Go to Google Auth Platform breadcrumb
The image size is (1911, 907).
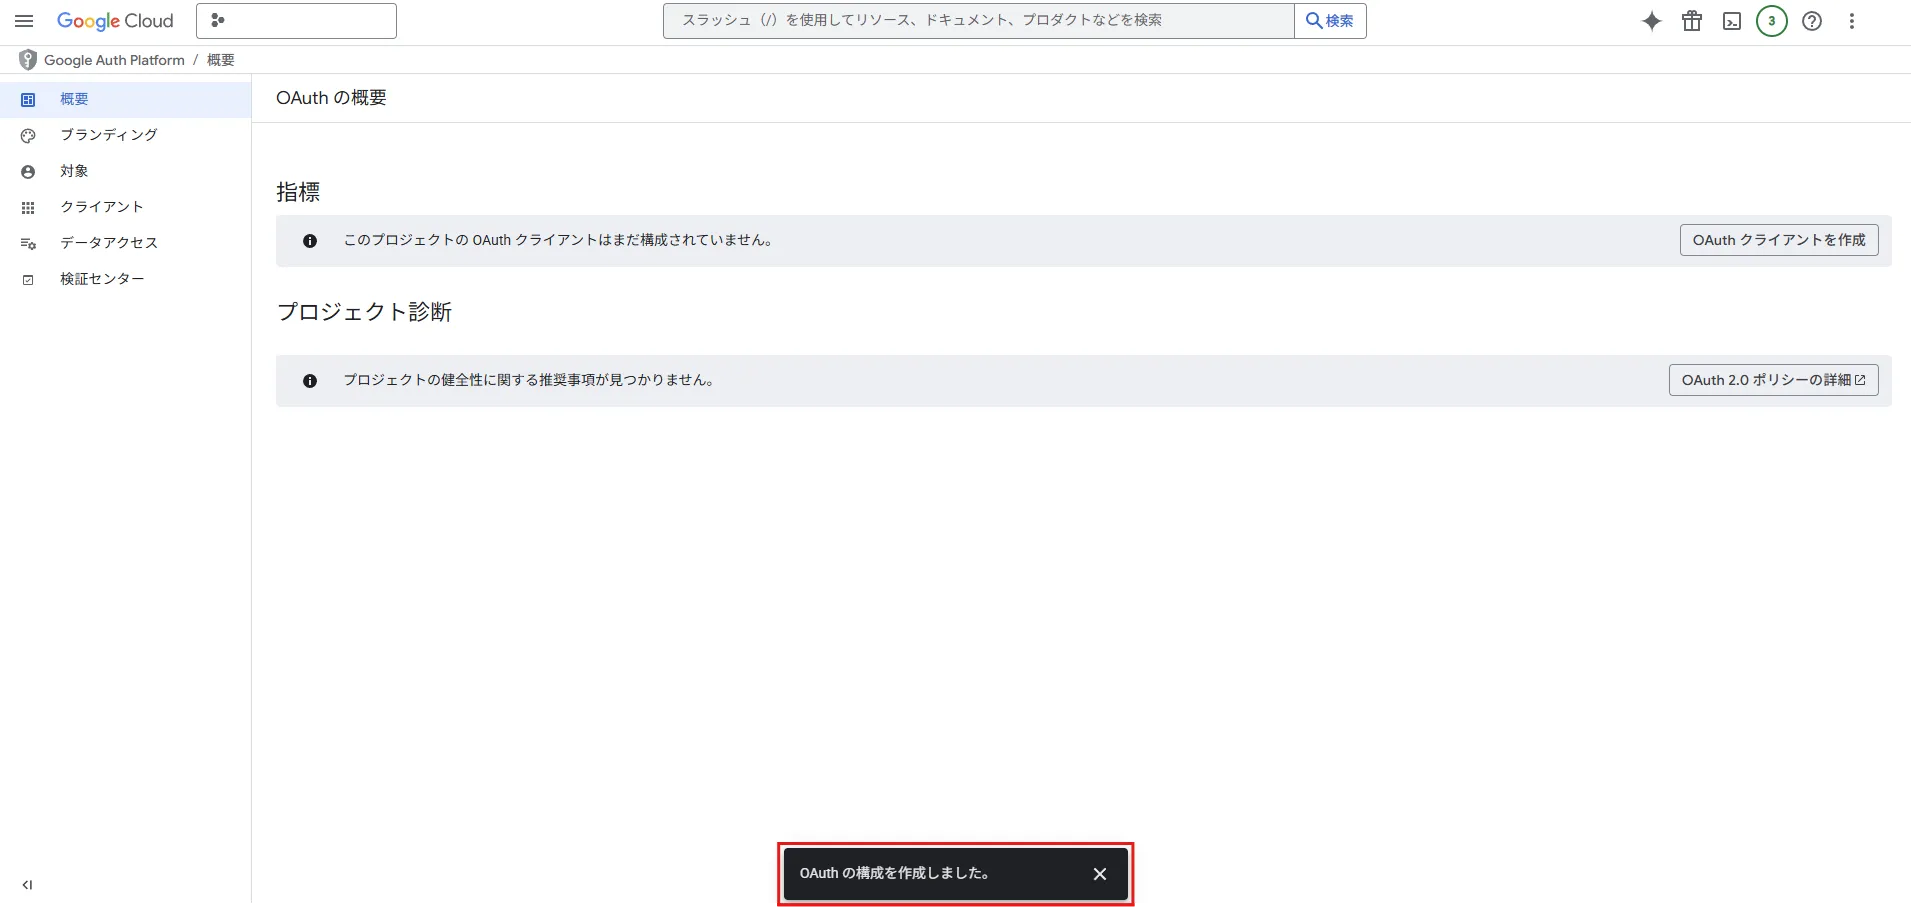114,60
